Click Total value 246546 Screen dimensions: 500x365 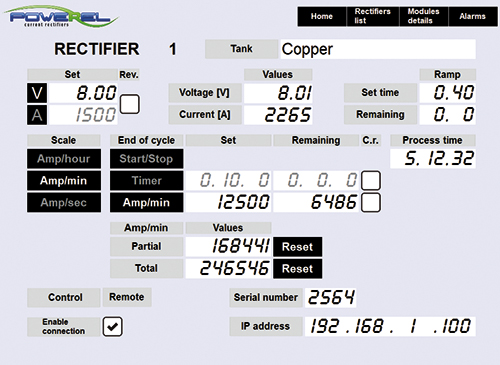click(228, 269)
